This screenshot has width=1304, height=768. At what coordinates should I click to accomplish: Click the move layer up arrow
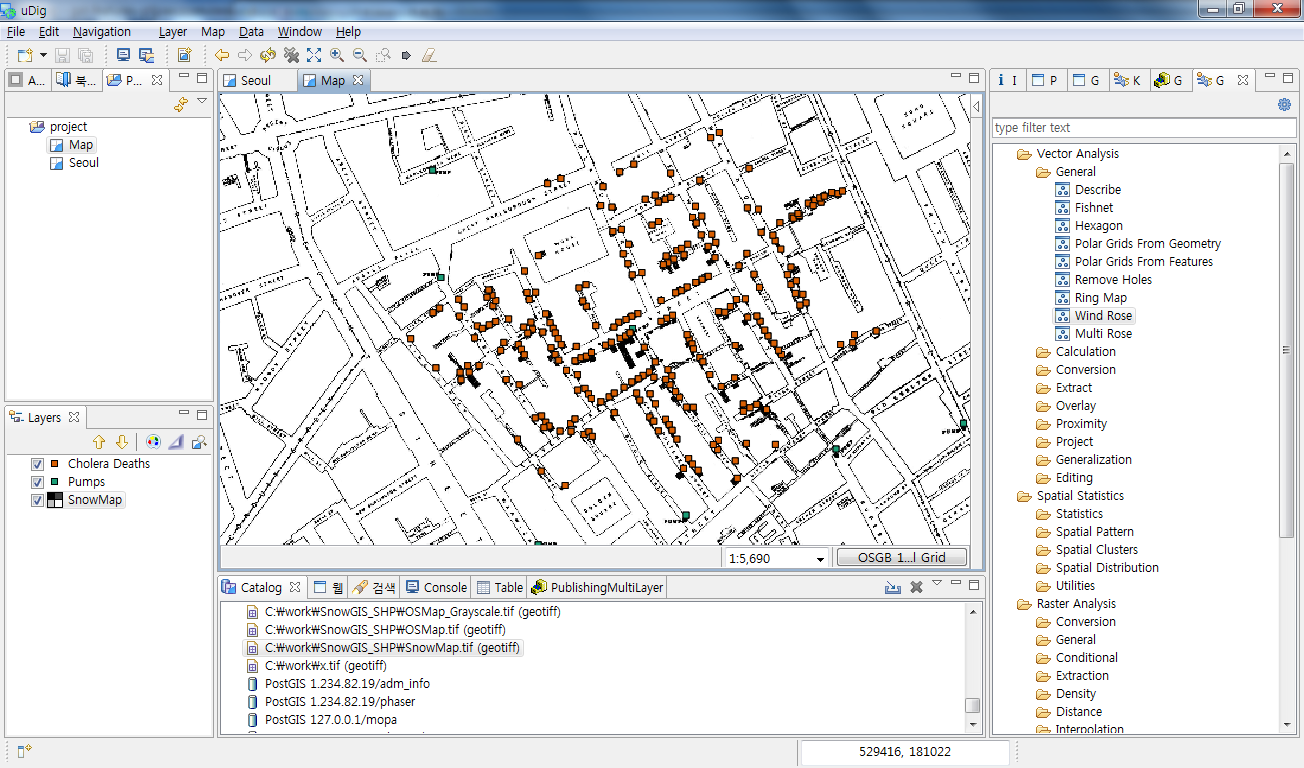tap(99, 442)
